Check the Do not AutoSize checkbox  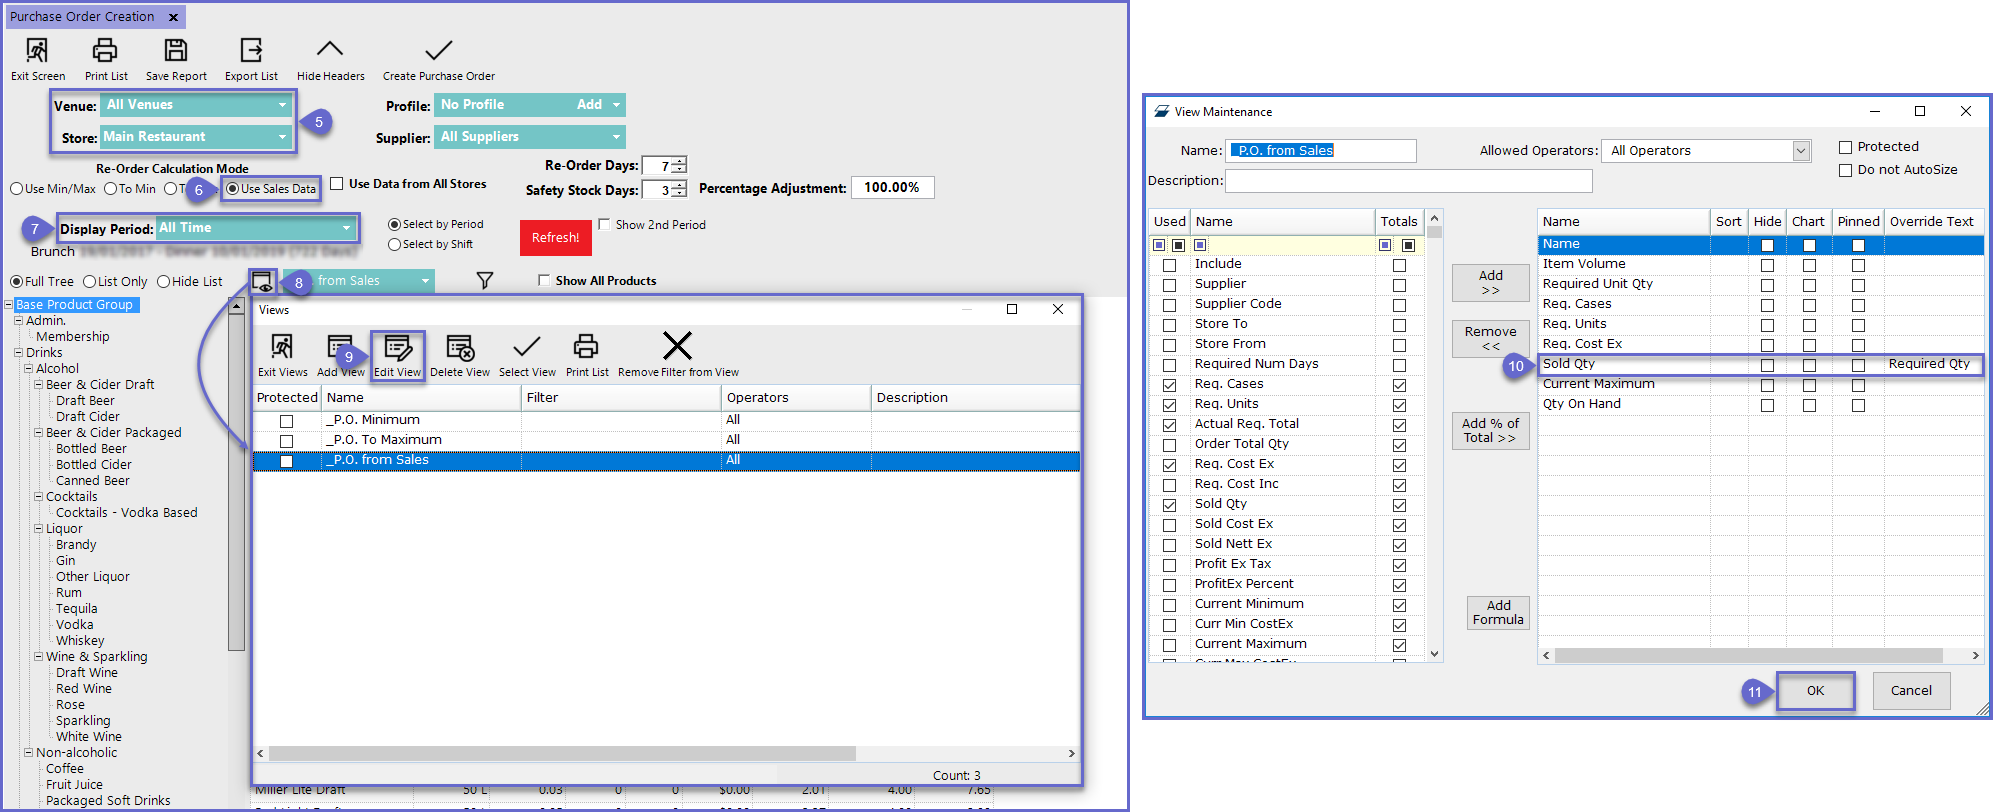1846,170
